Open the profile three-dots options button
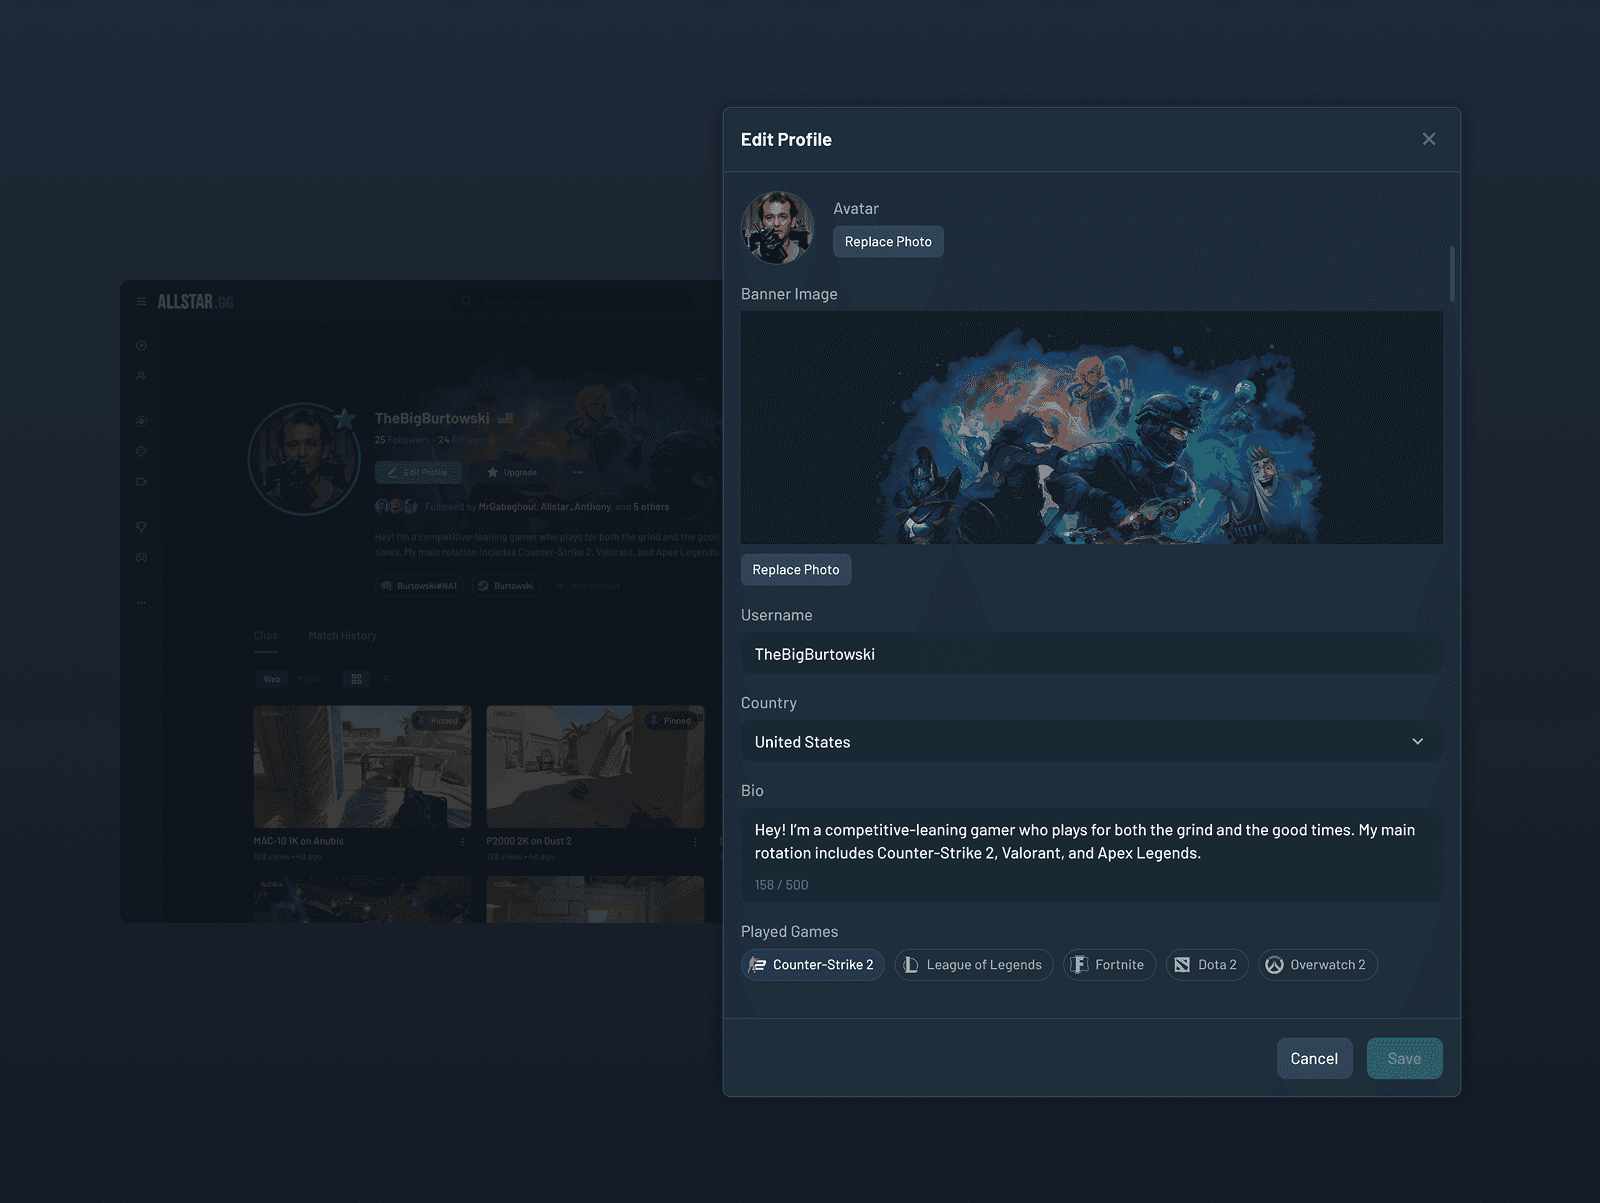The height and width of the screenshot is (1203, 1600). [578, 473]
